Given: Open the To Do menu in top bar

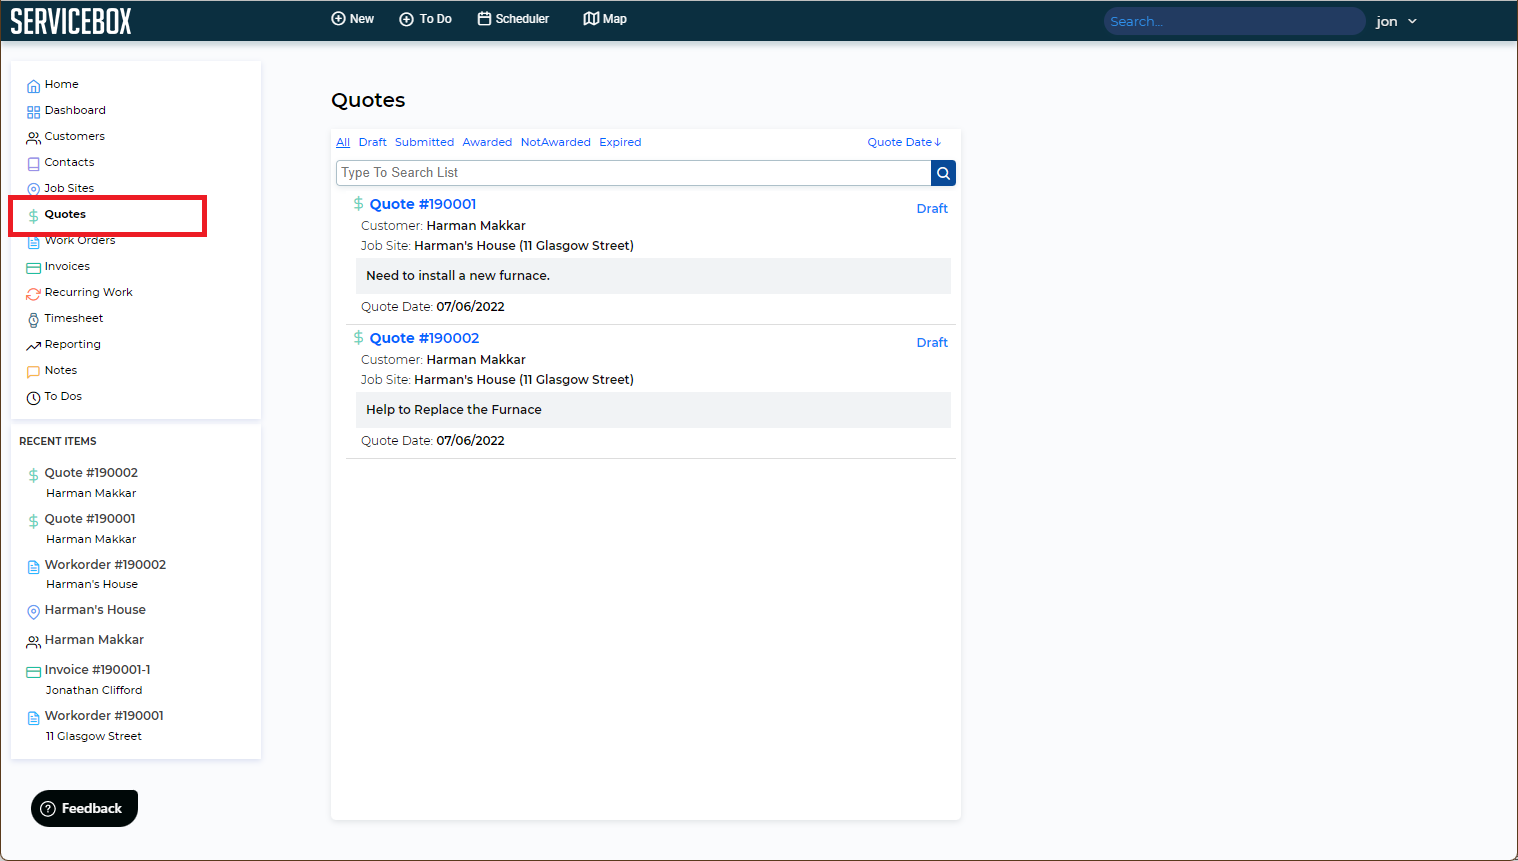Looking at the screenshot, I should 425,19.
